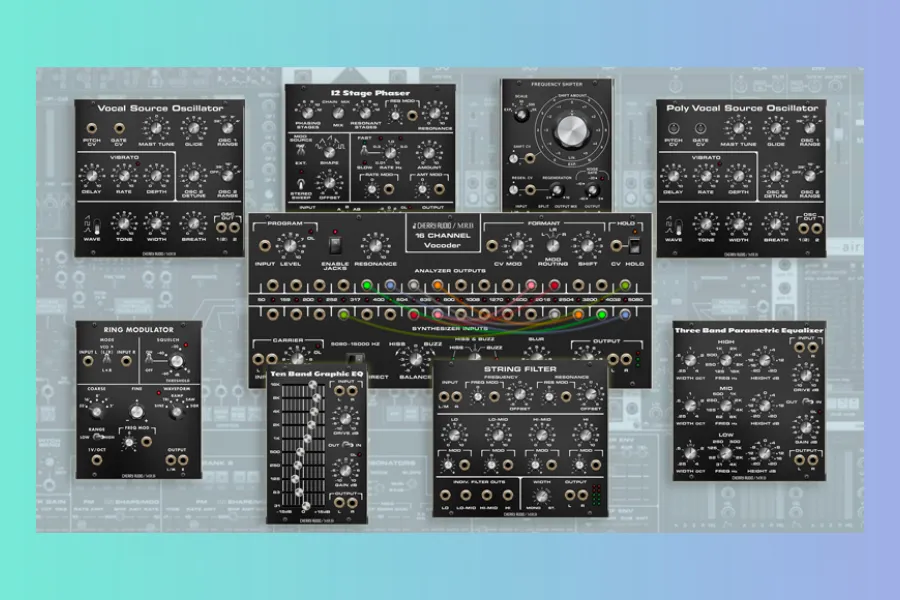Click the Resonance knob on the 16 Channel Vocoder
The width and height of the screenshot is (900, 600).
tap(376, 245)
